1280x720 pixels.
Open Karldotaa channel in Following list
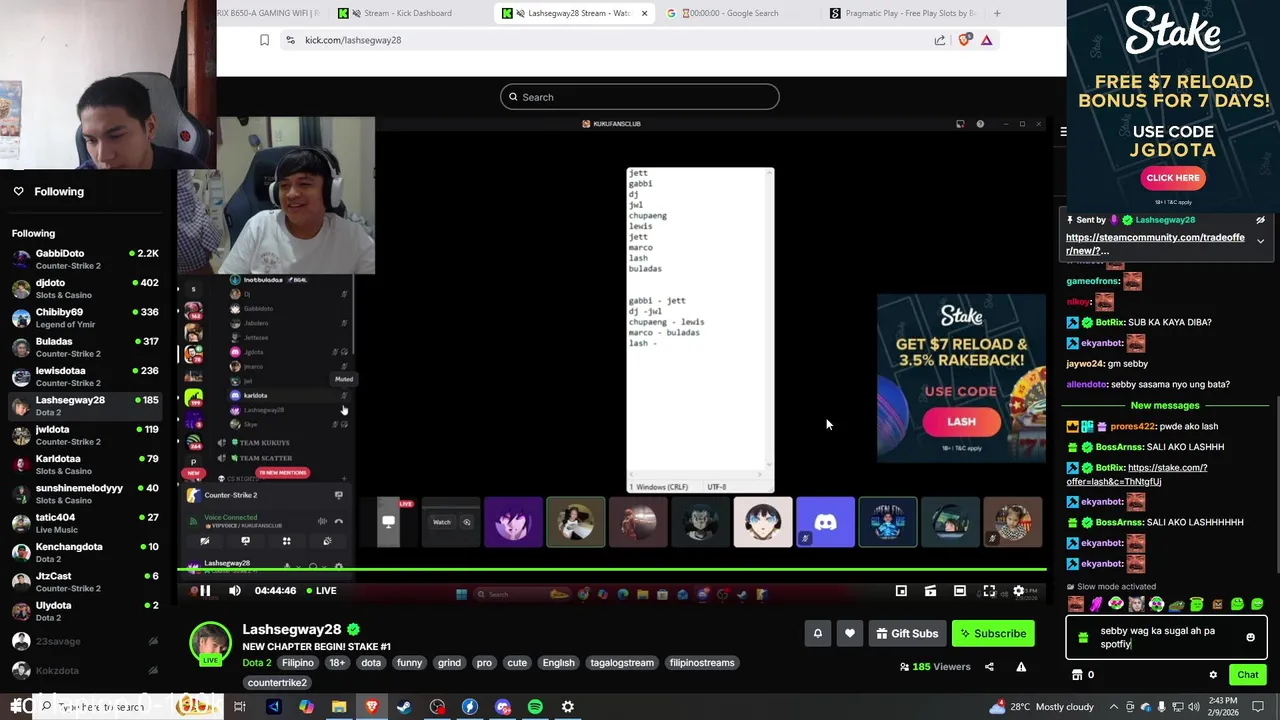point(85,464)
